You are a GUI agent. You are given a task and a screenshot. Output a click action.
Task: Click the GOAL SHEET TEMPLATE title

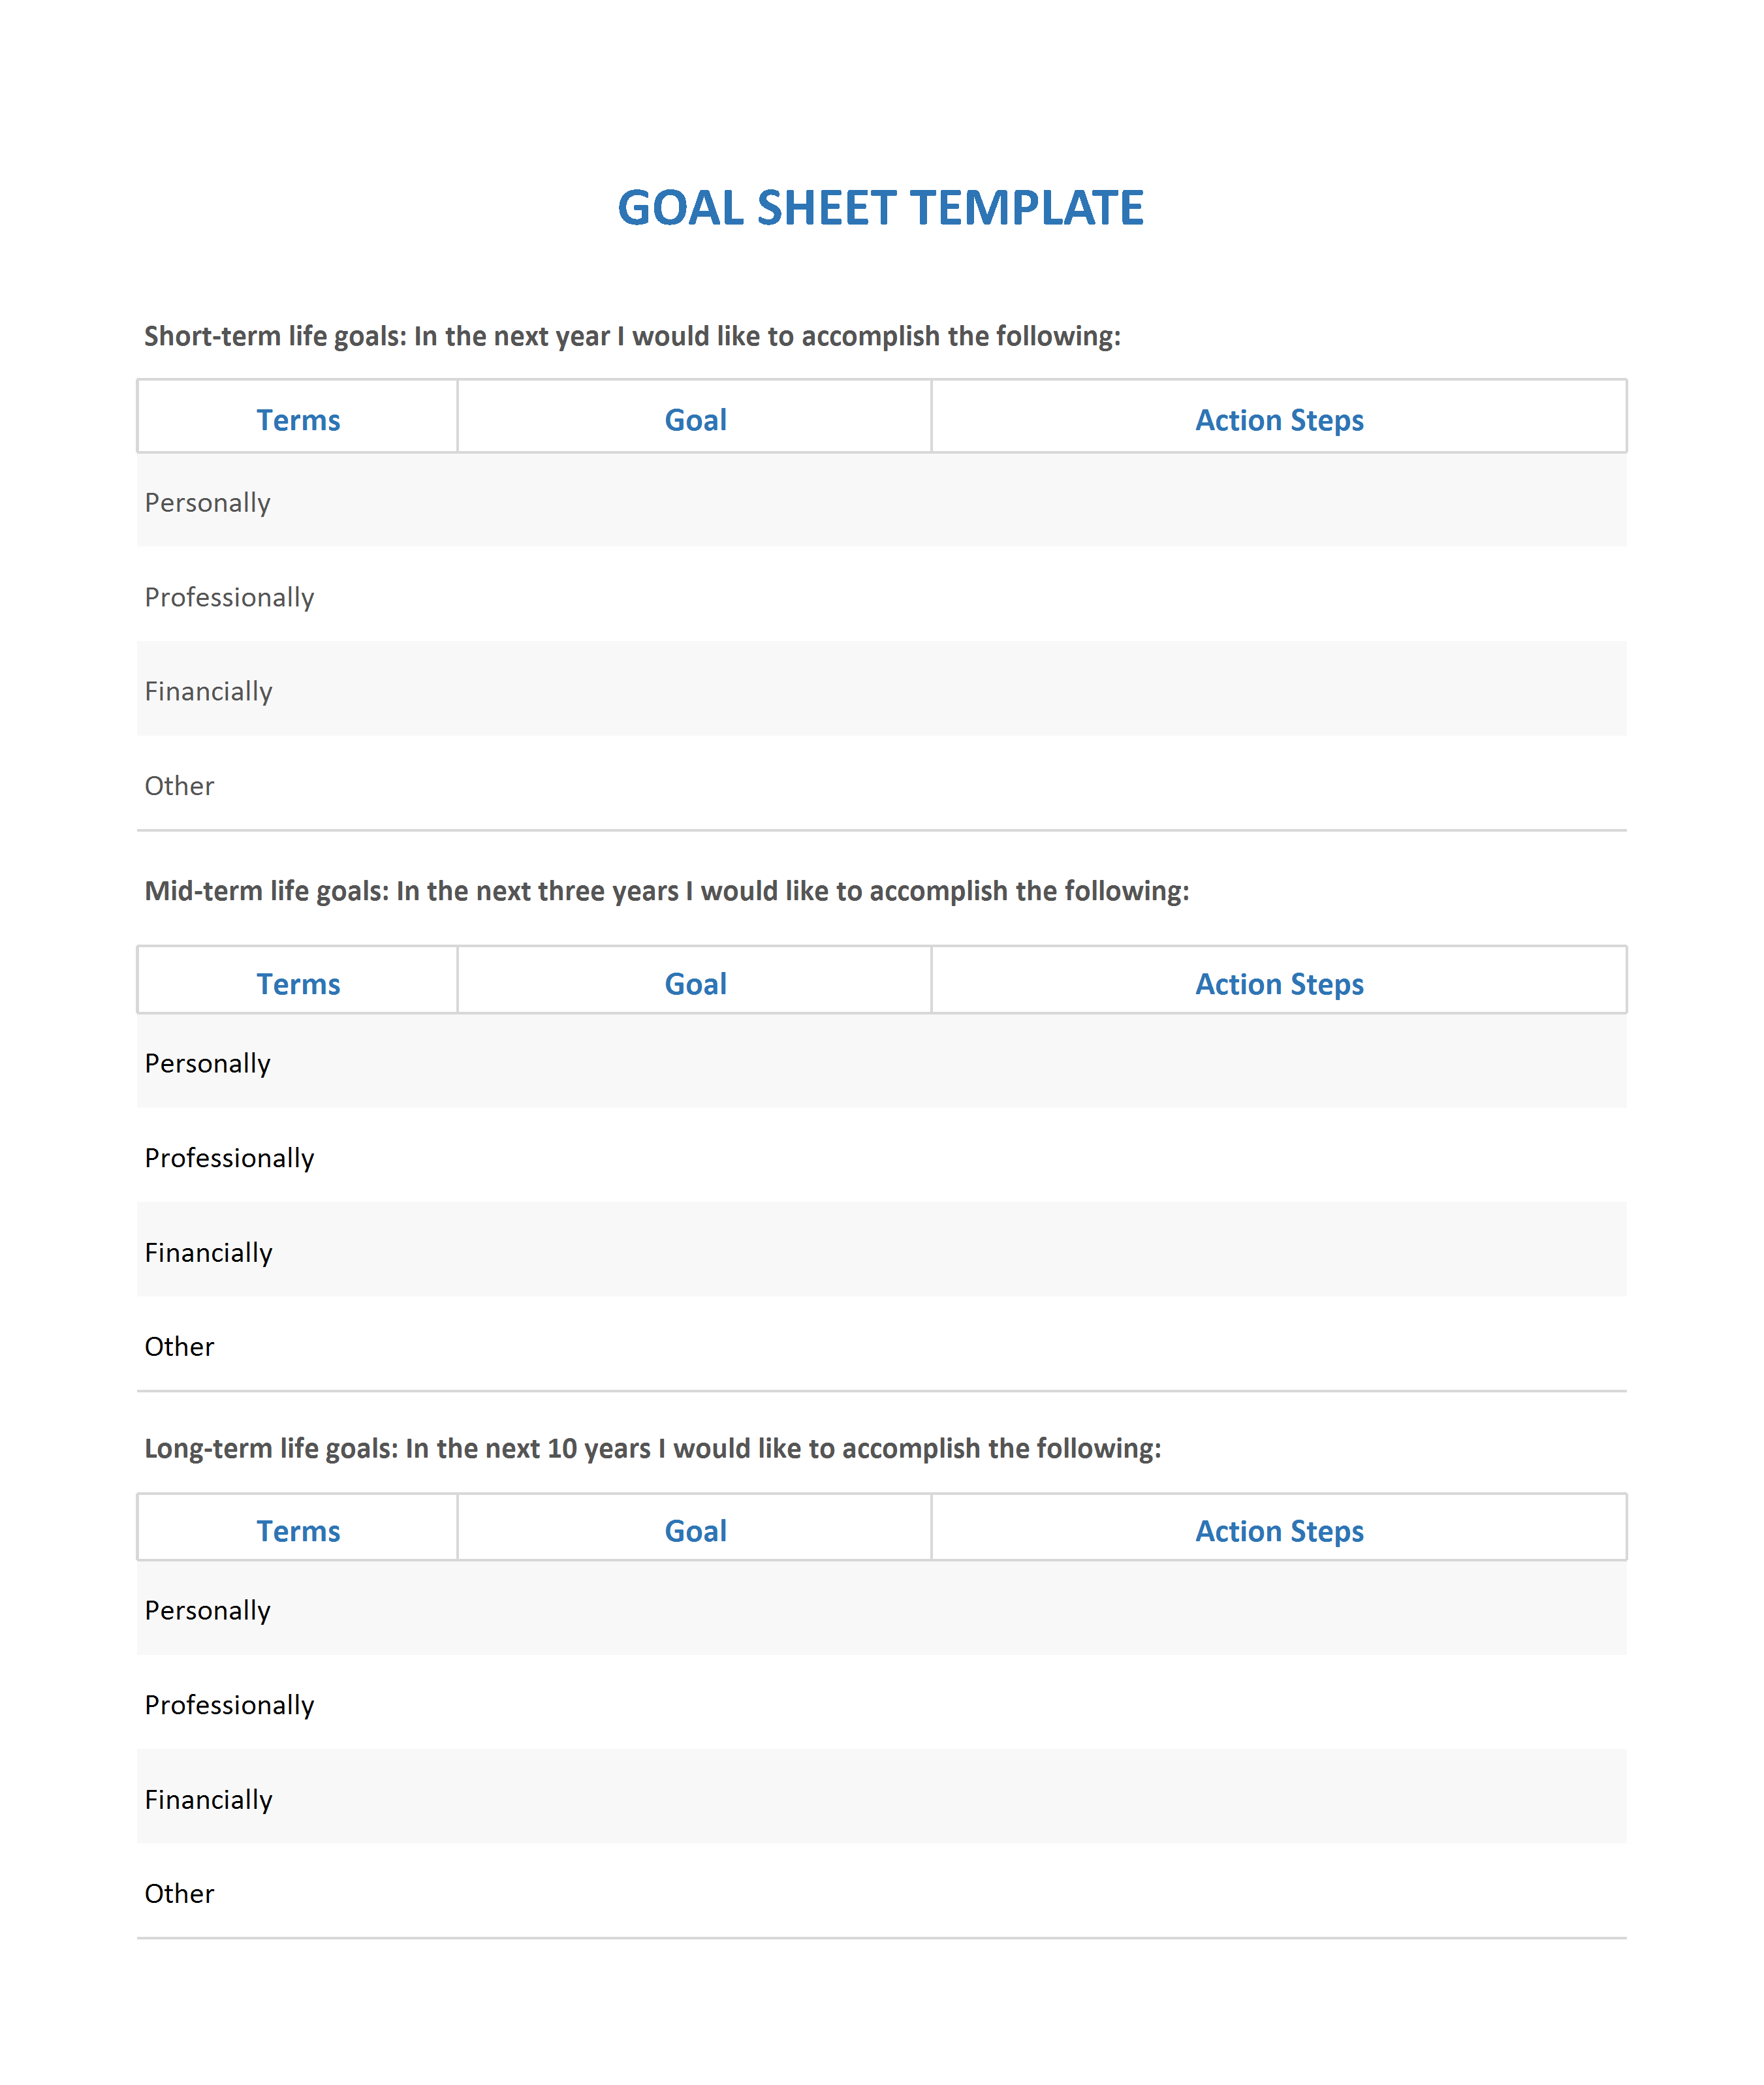coord(880,208)
